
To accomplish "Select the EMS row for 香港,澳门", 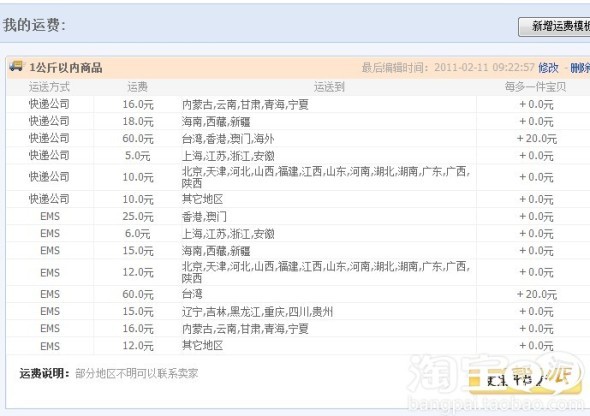I will [x=298, y=216].
